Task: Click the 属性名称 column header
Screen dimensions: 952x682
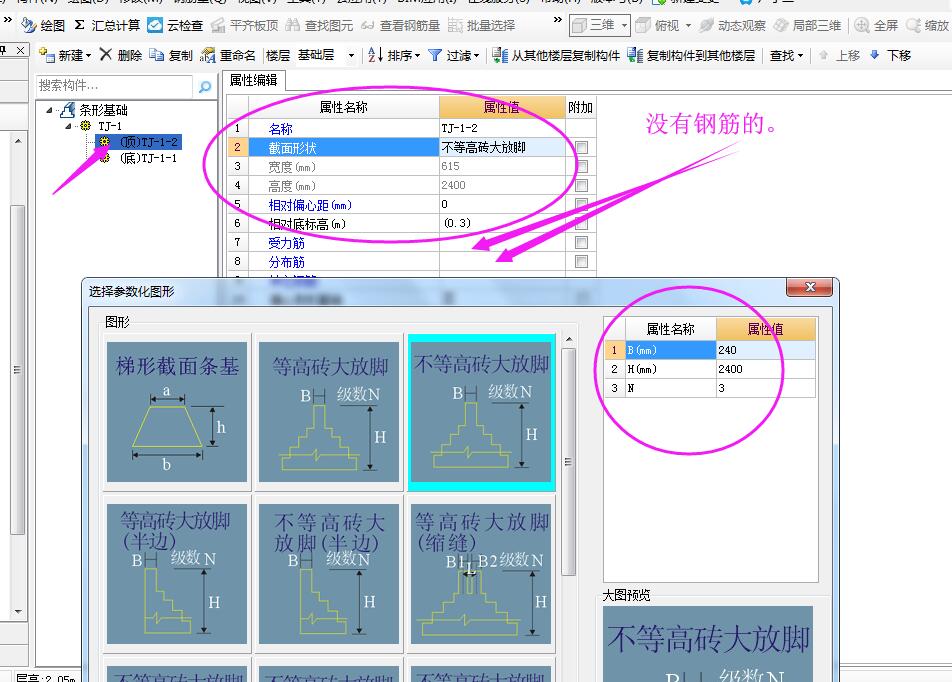Action: point(344,107)
